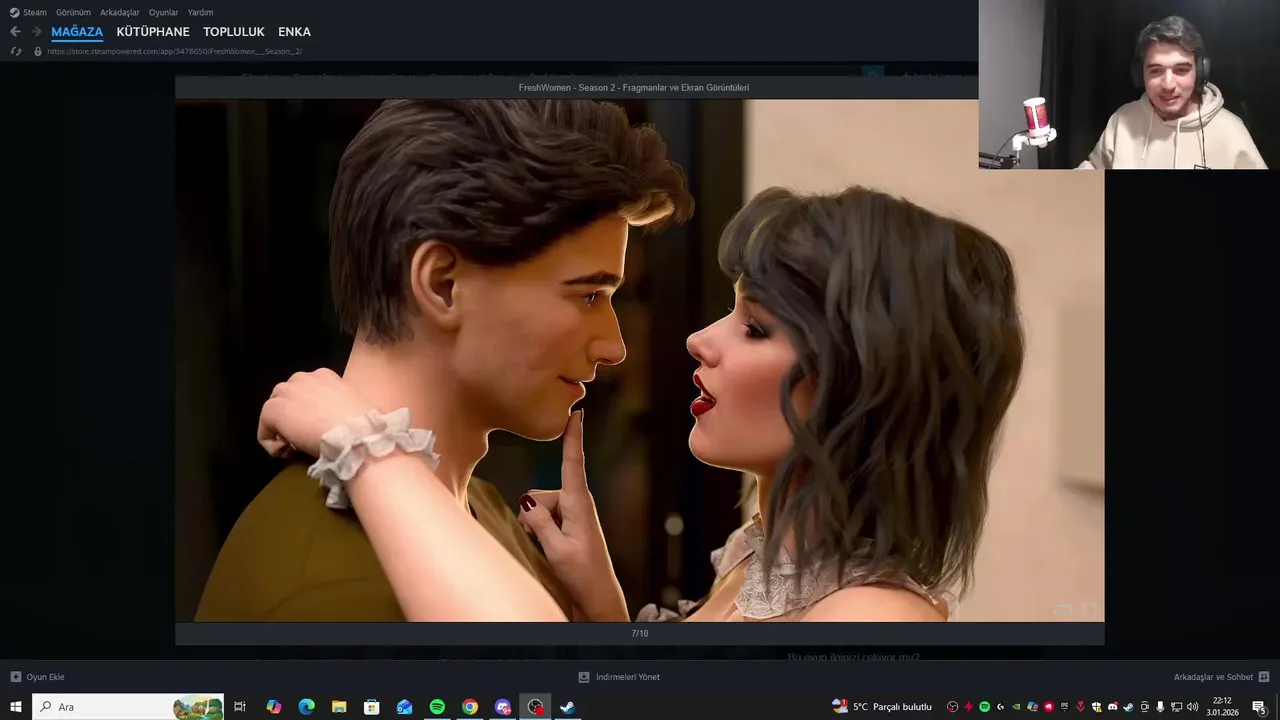This screenshot has height=720, width=1280.
Task: Open the Mail app from the taskbar
Action: [404, 707]
